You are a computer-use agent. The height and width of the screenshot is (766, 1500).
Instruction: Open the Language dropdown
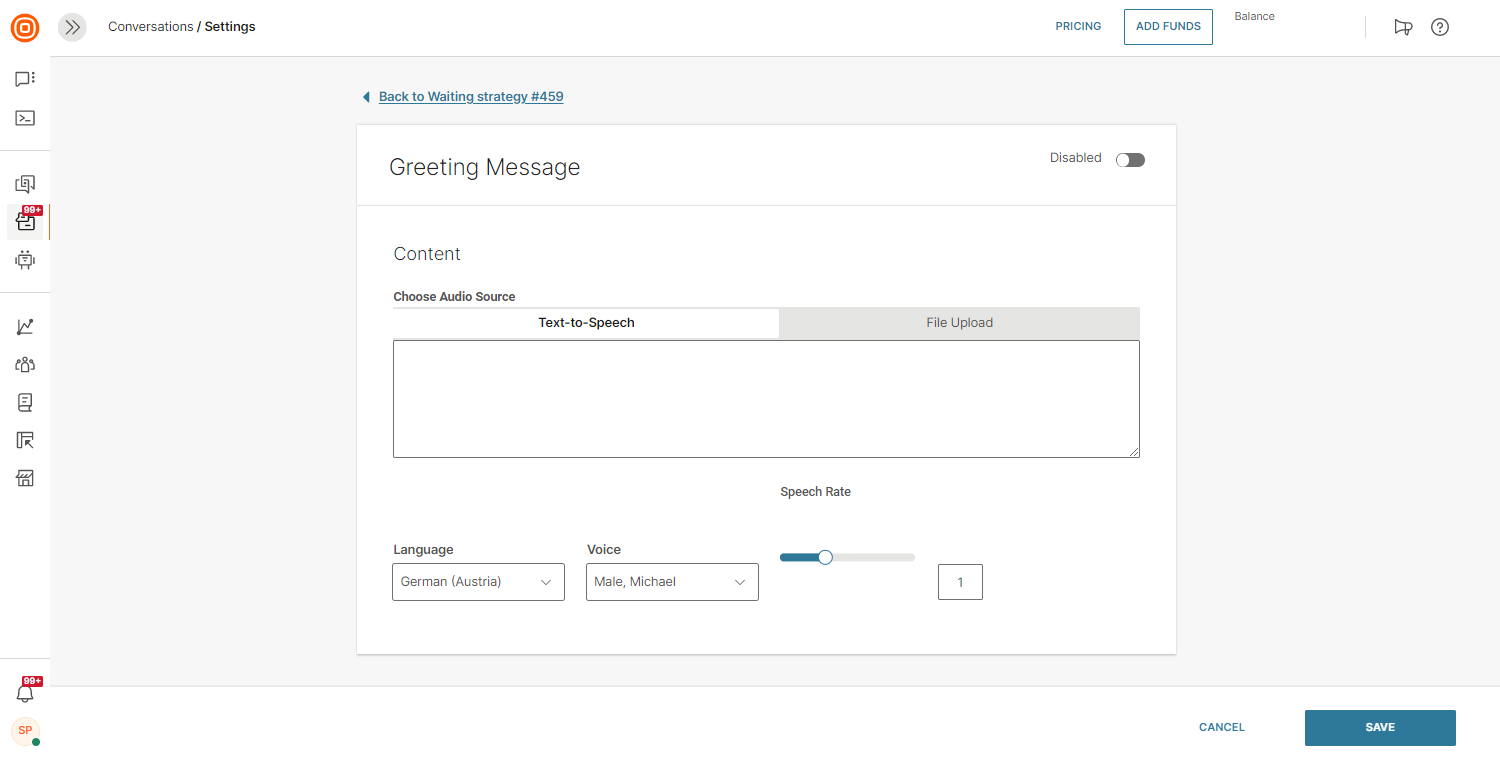[x=478, y=582]
